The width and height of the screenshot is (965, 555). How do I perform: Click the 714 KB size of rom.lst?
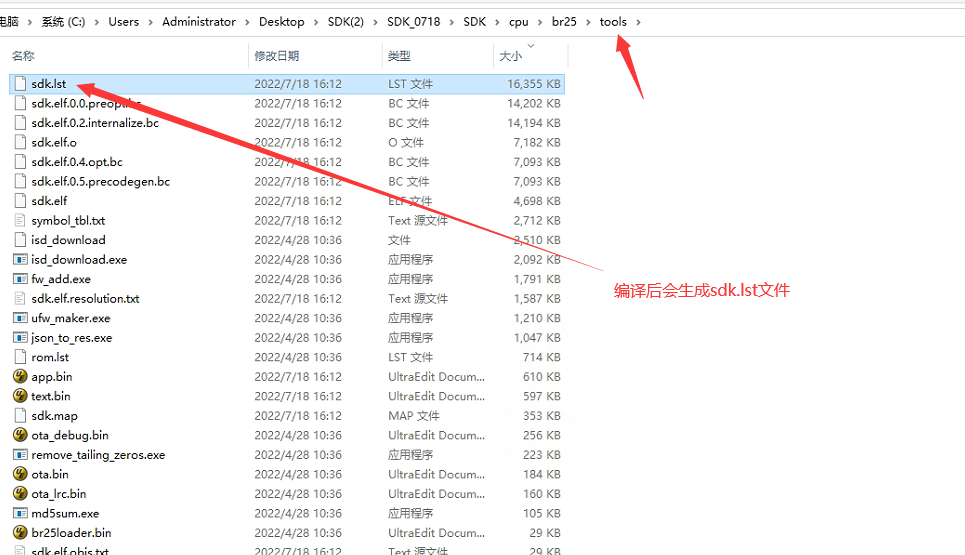tap(542, 357)
